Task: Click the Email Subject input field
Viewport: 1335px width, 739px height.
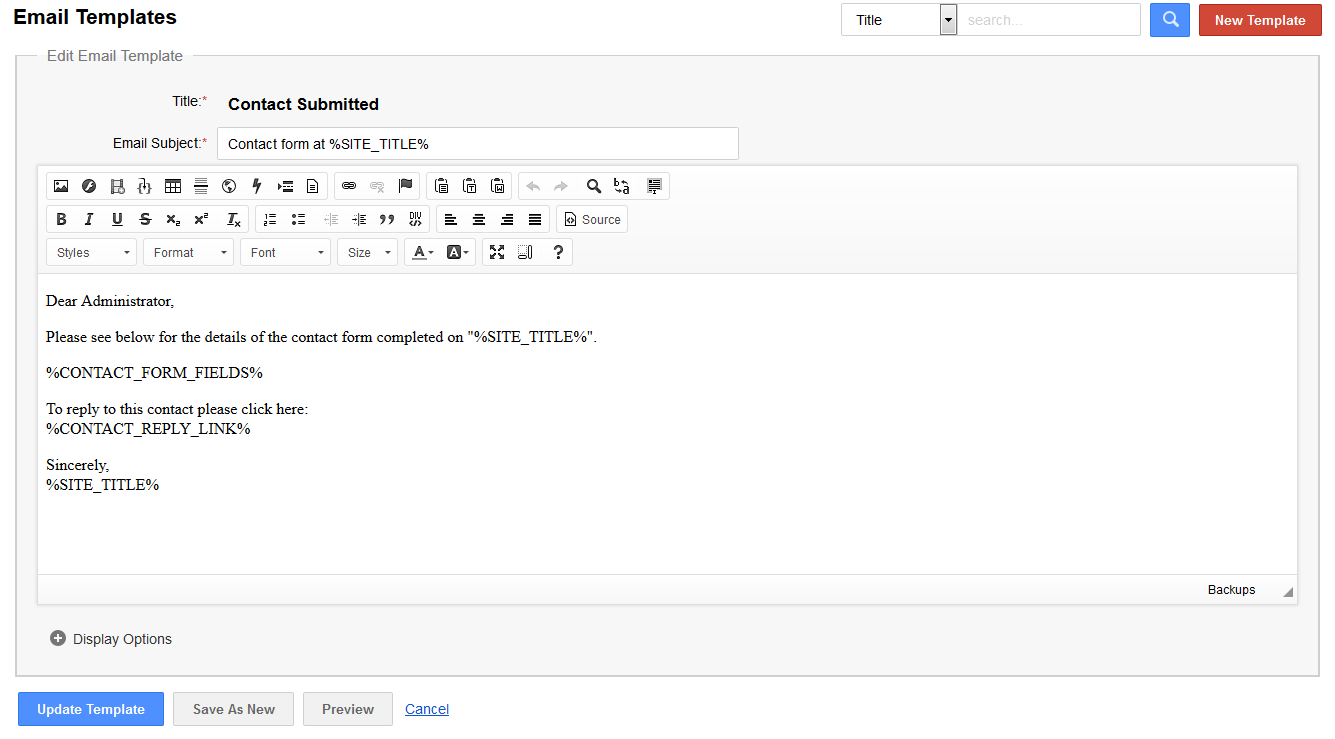Action: (x=477, y=144)
